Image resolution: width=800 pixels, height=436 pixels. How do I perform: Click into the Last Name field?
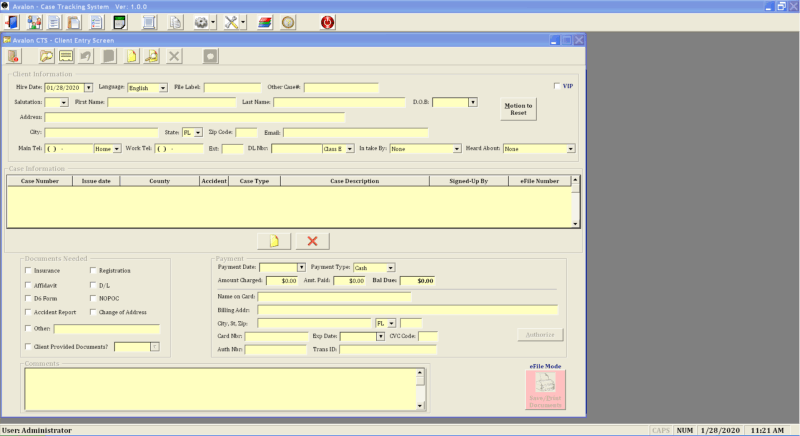(339, 102)
